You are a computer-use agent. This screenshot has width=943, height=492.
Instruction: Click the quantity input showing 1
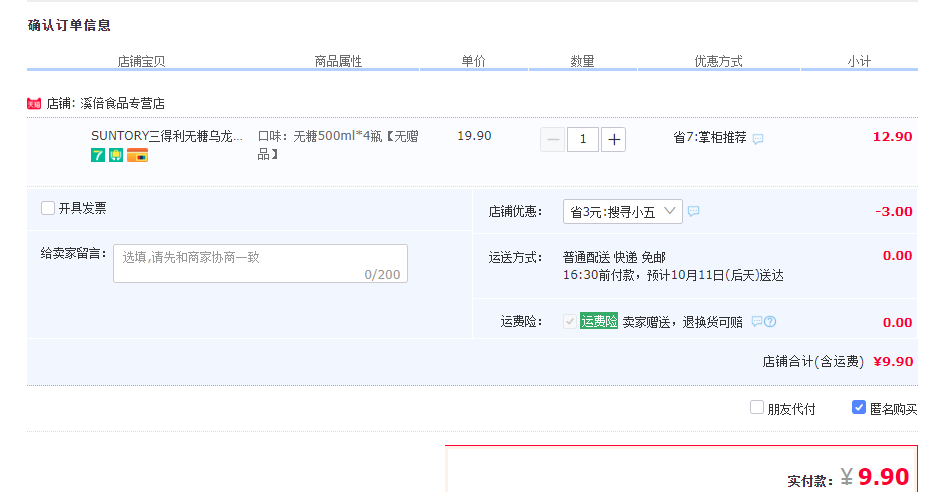coord(583,140)
